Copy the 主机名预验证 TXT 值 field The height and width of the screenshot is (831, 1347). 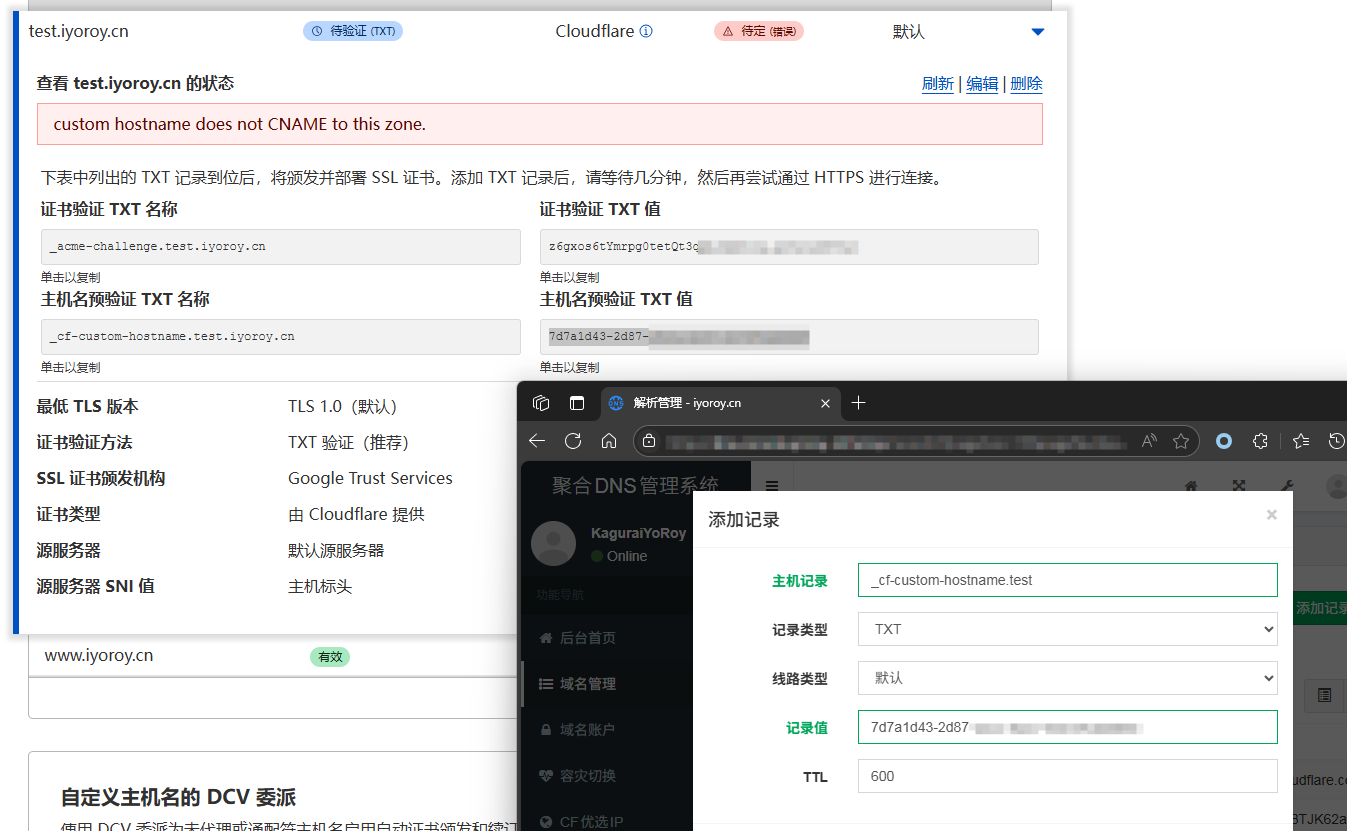click(x=789, y=336)
